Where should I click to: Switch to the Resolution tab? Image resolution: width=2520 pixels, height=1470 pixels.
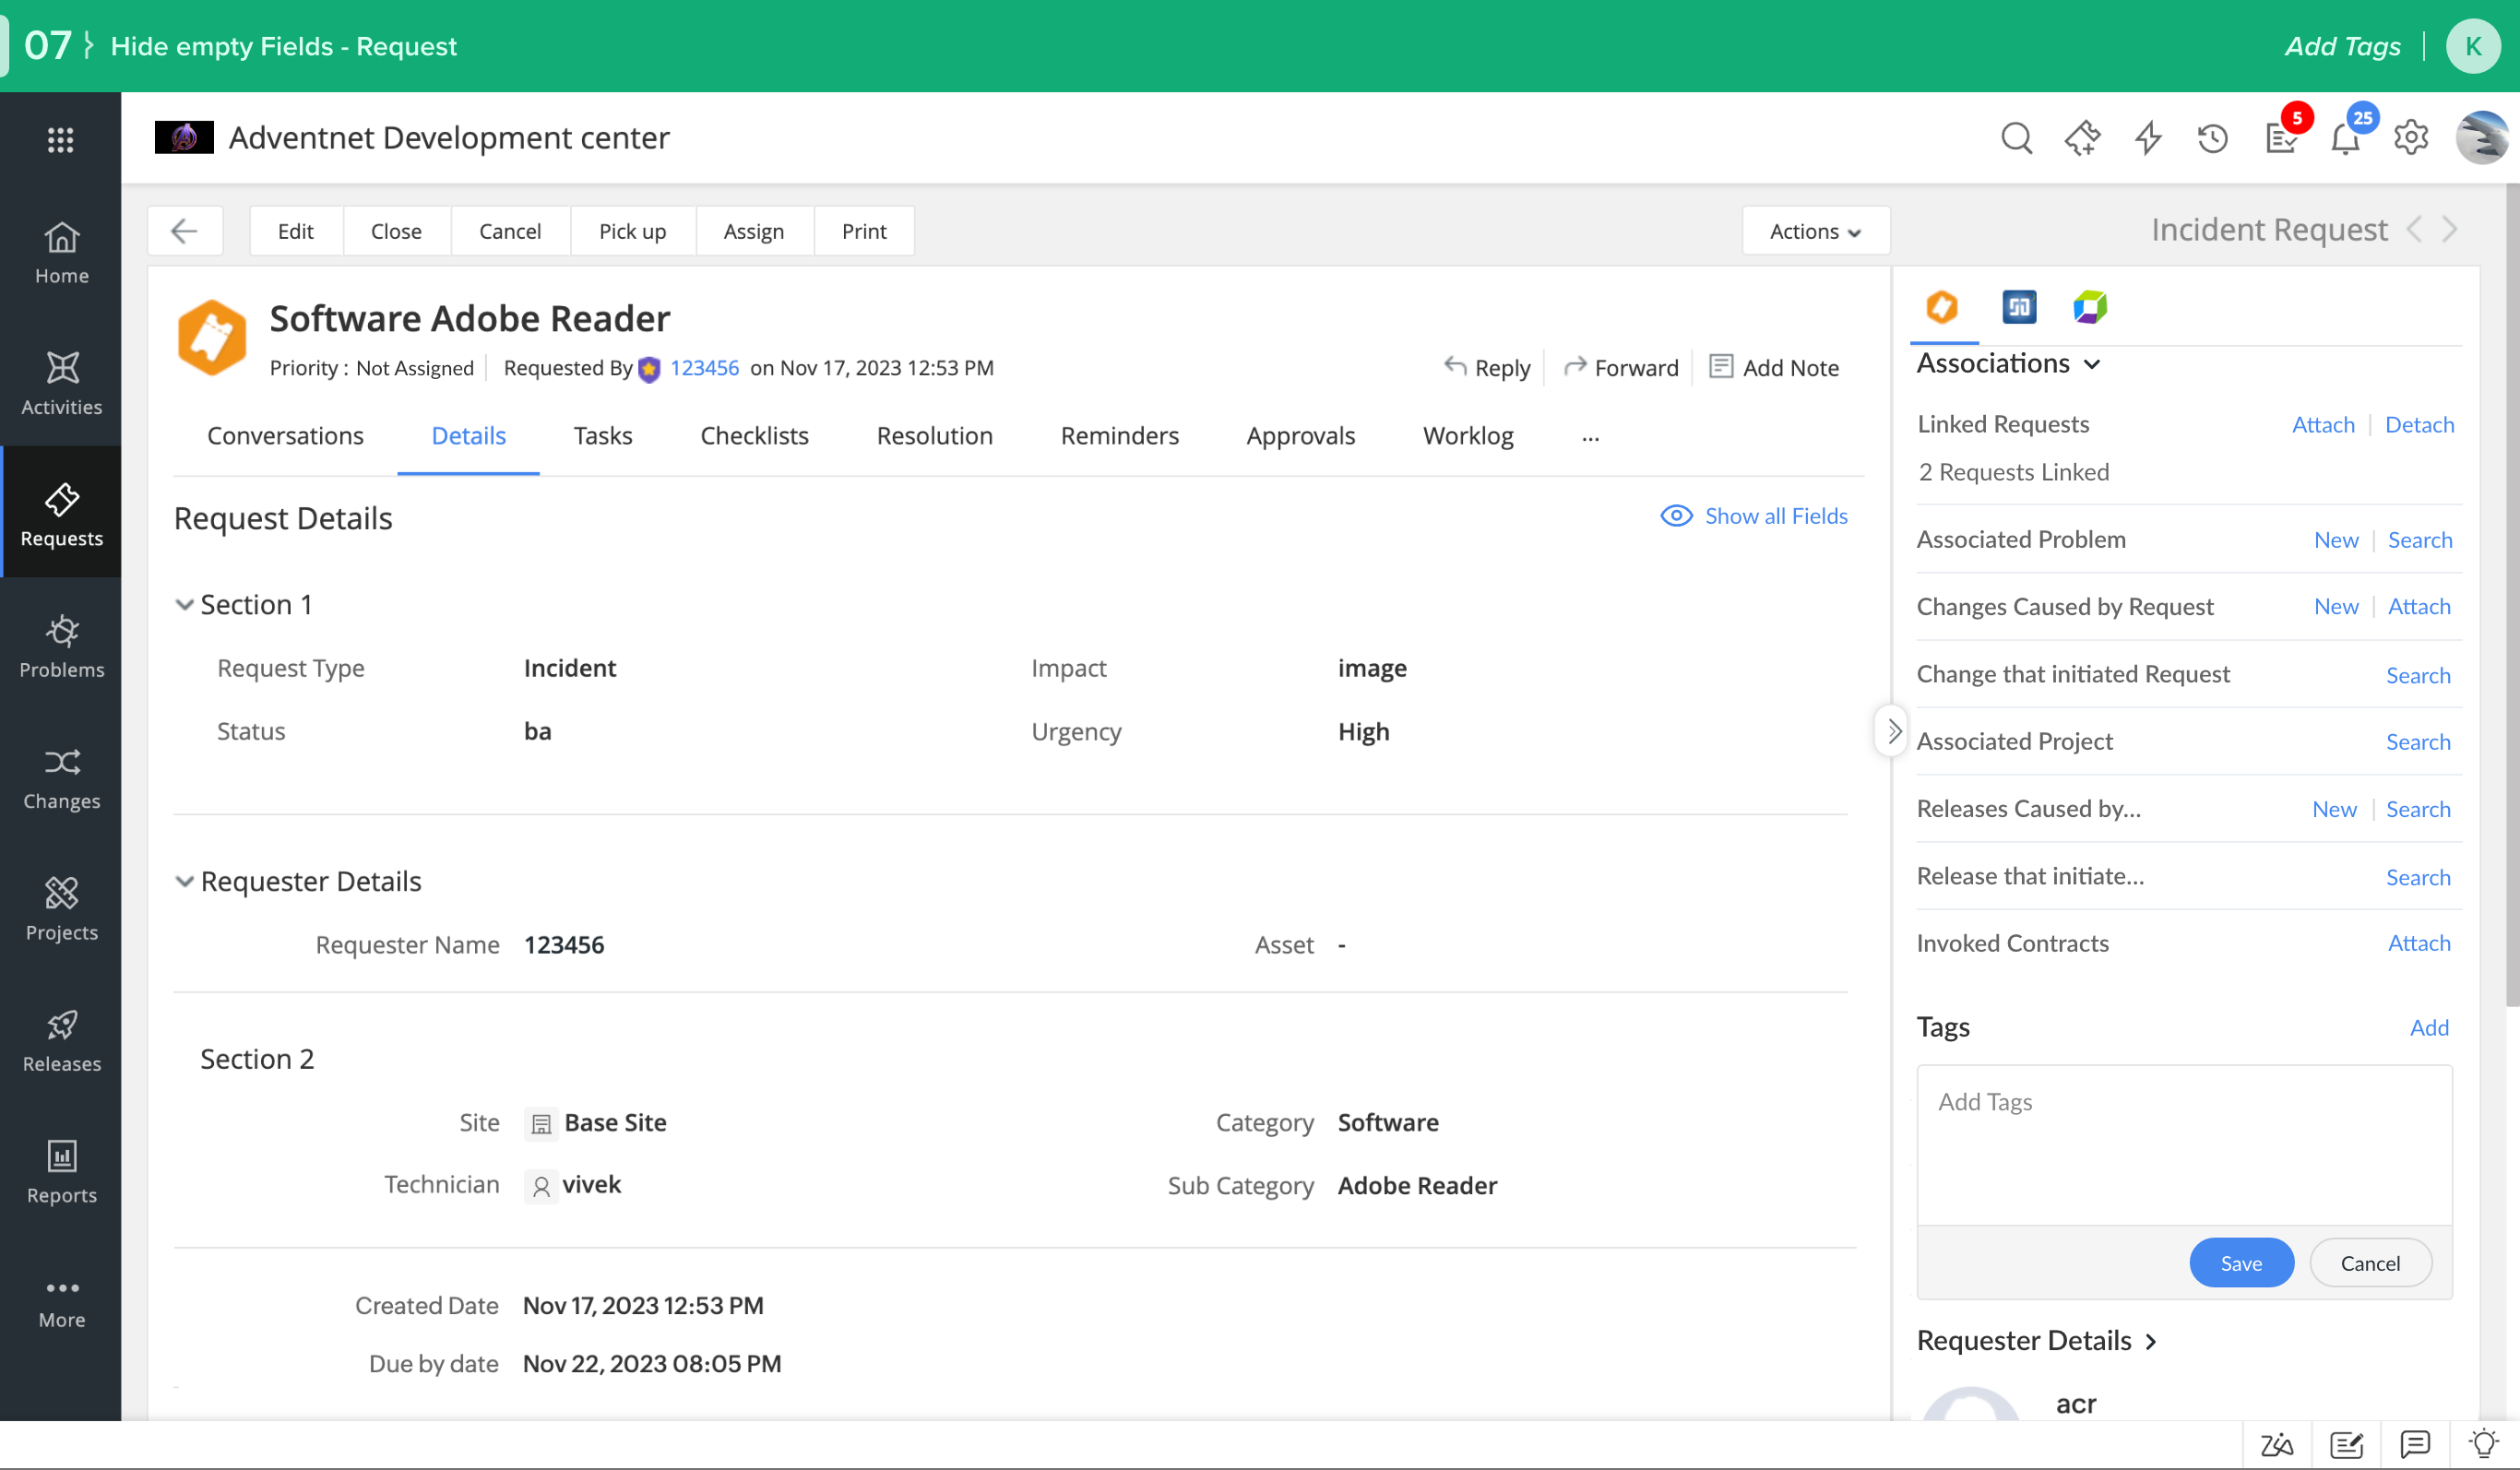[934, 435]
